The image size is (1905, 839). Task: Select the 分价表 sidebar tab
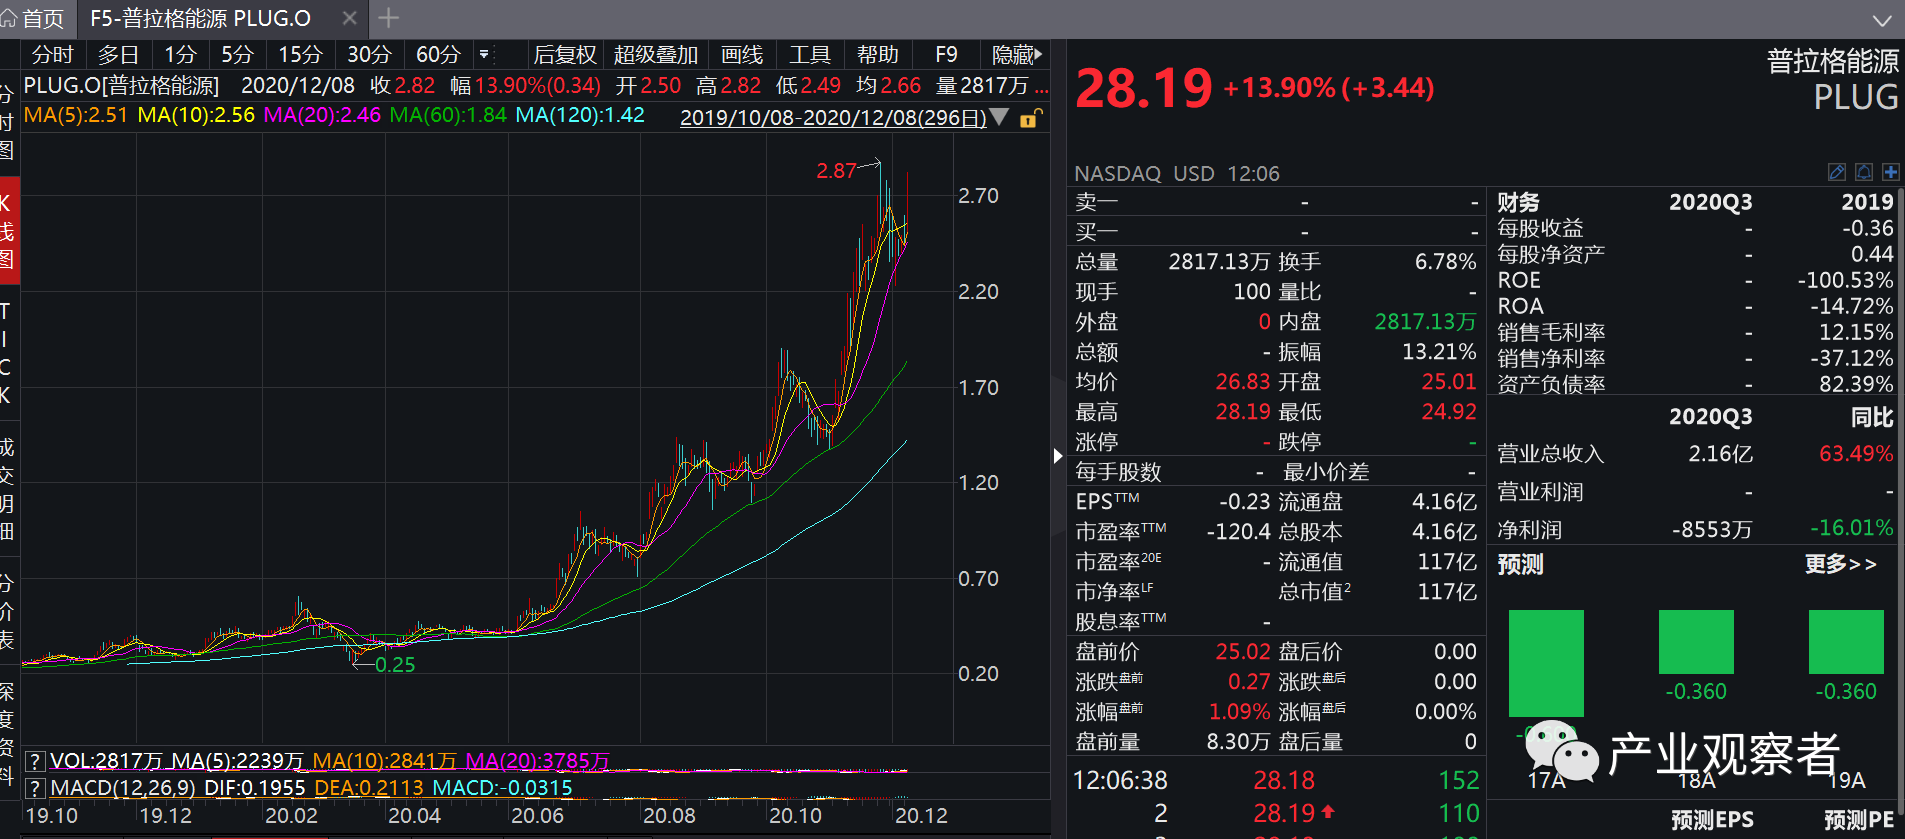7,611
